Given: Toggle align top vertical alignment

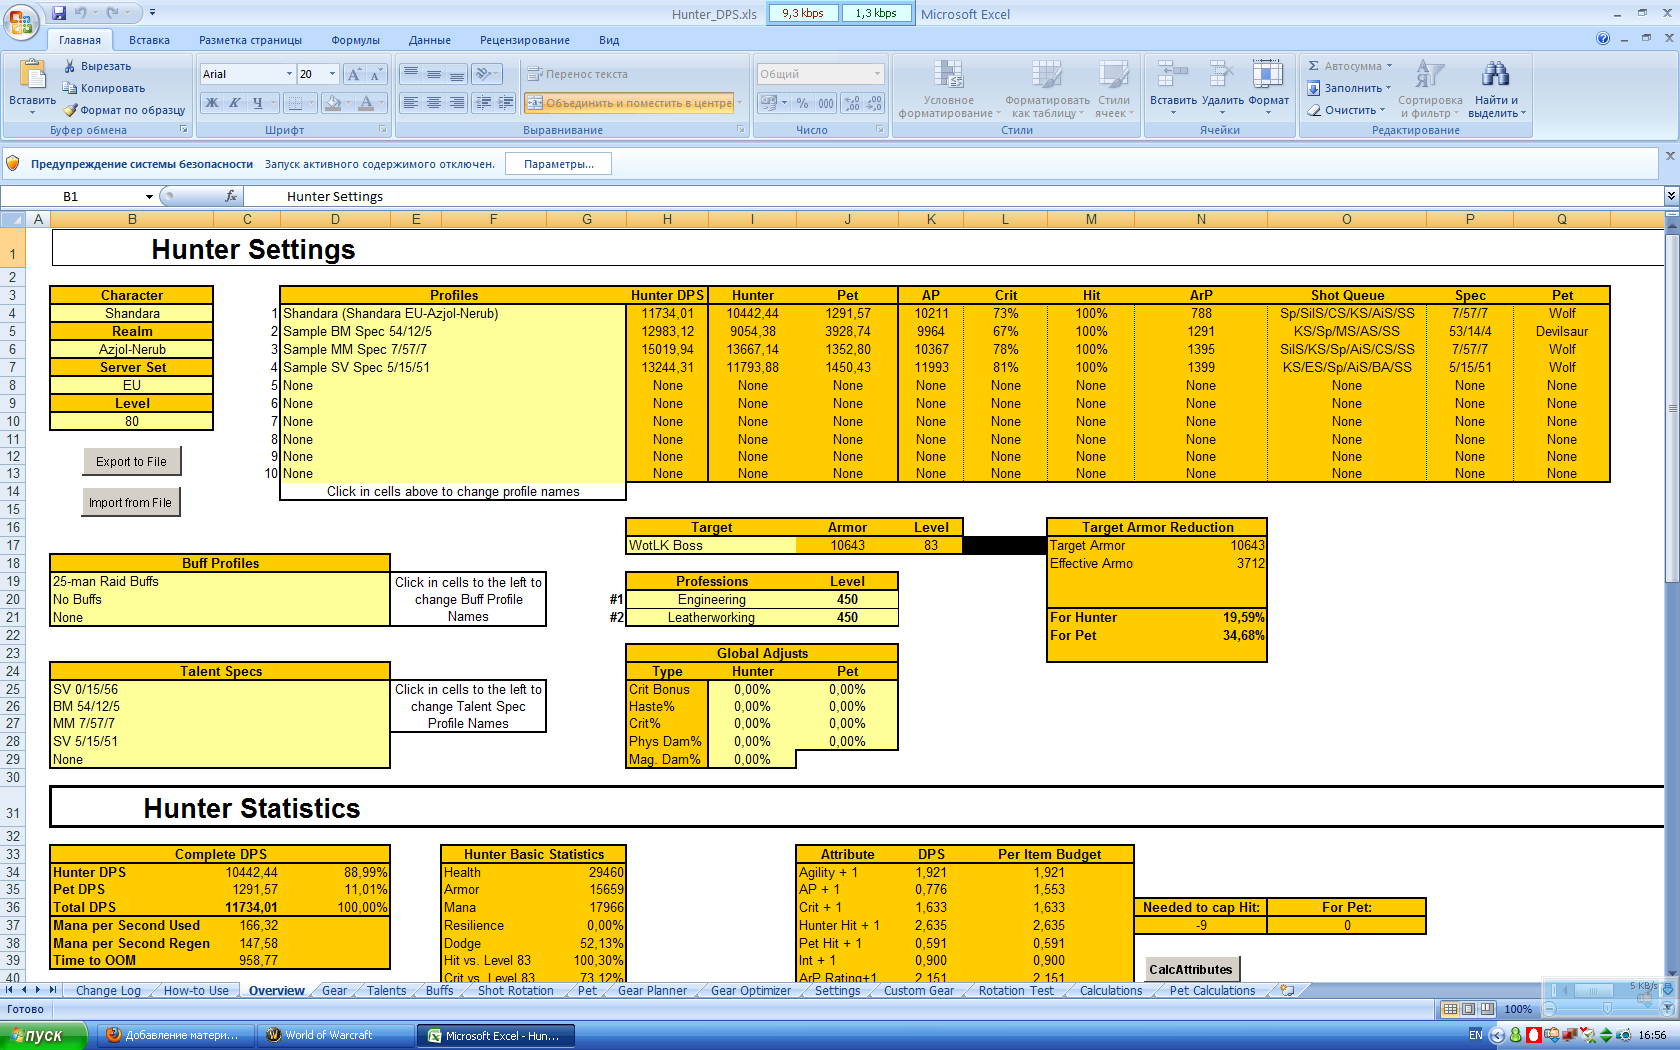Looking at the screenshot, I should [410, 74].
